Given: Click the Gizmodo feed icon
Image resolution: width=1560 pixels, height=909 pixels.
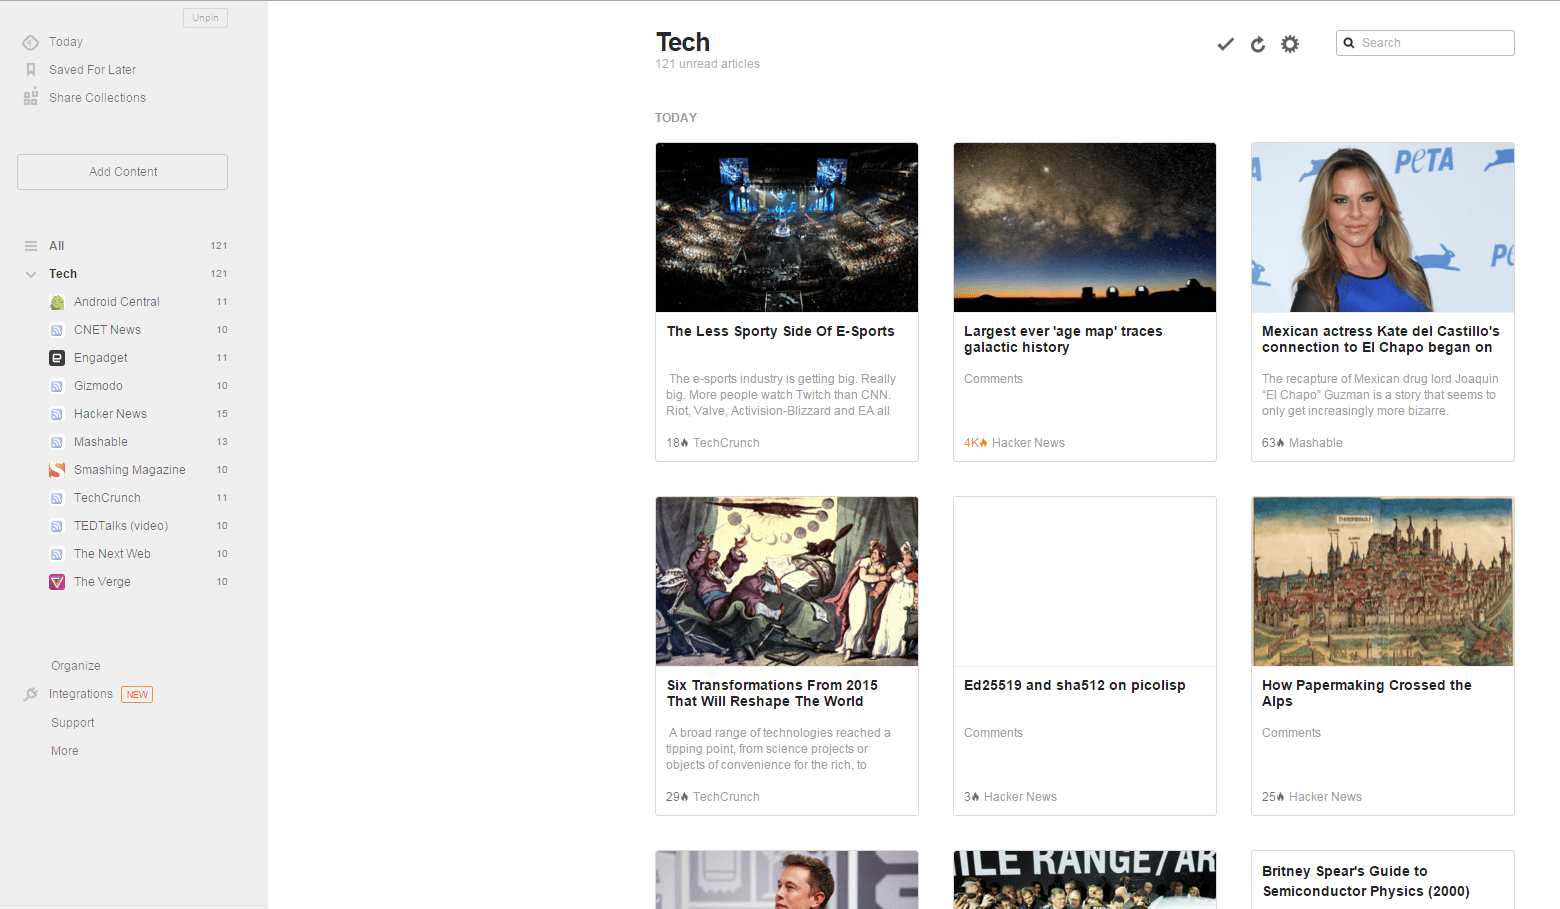Looking at the screenshot, I should click(57, 386).
